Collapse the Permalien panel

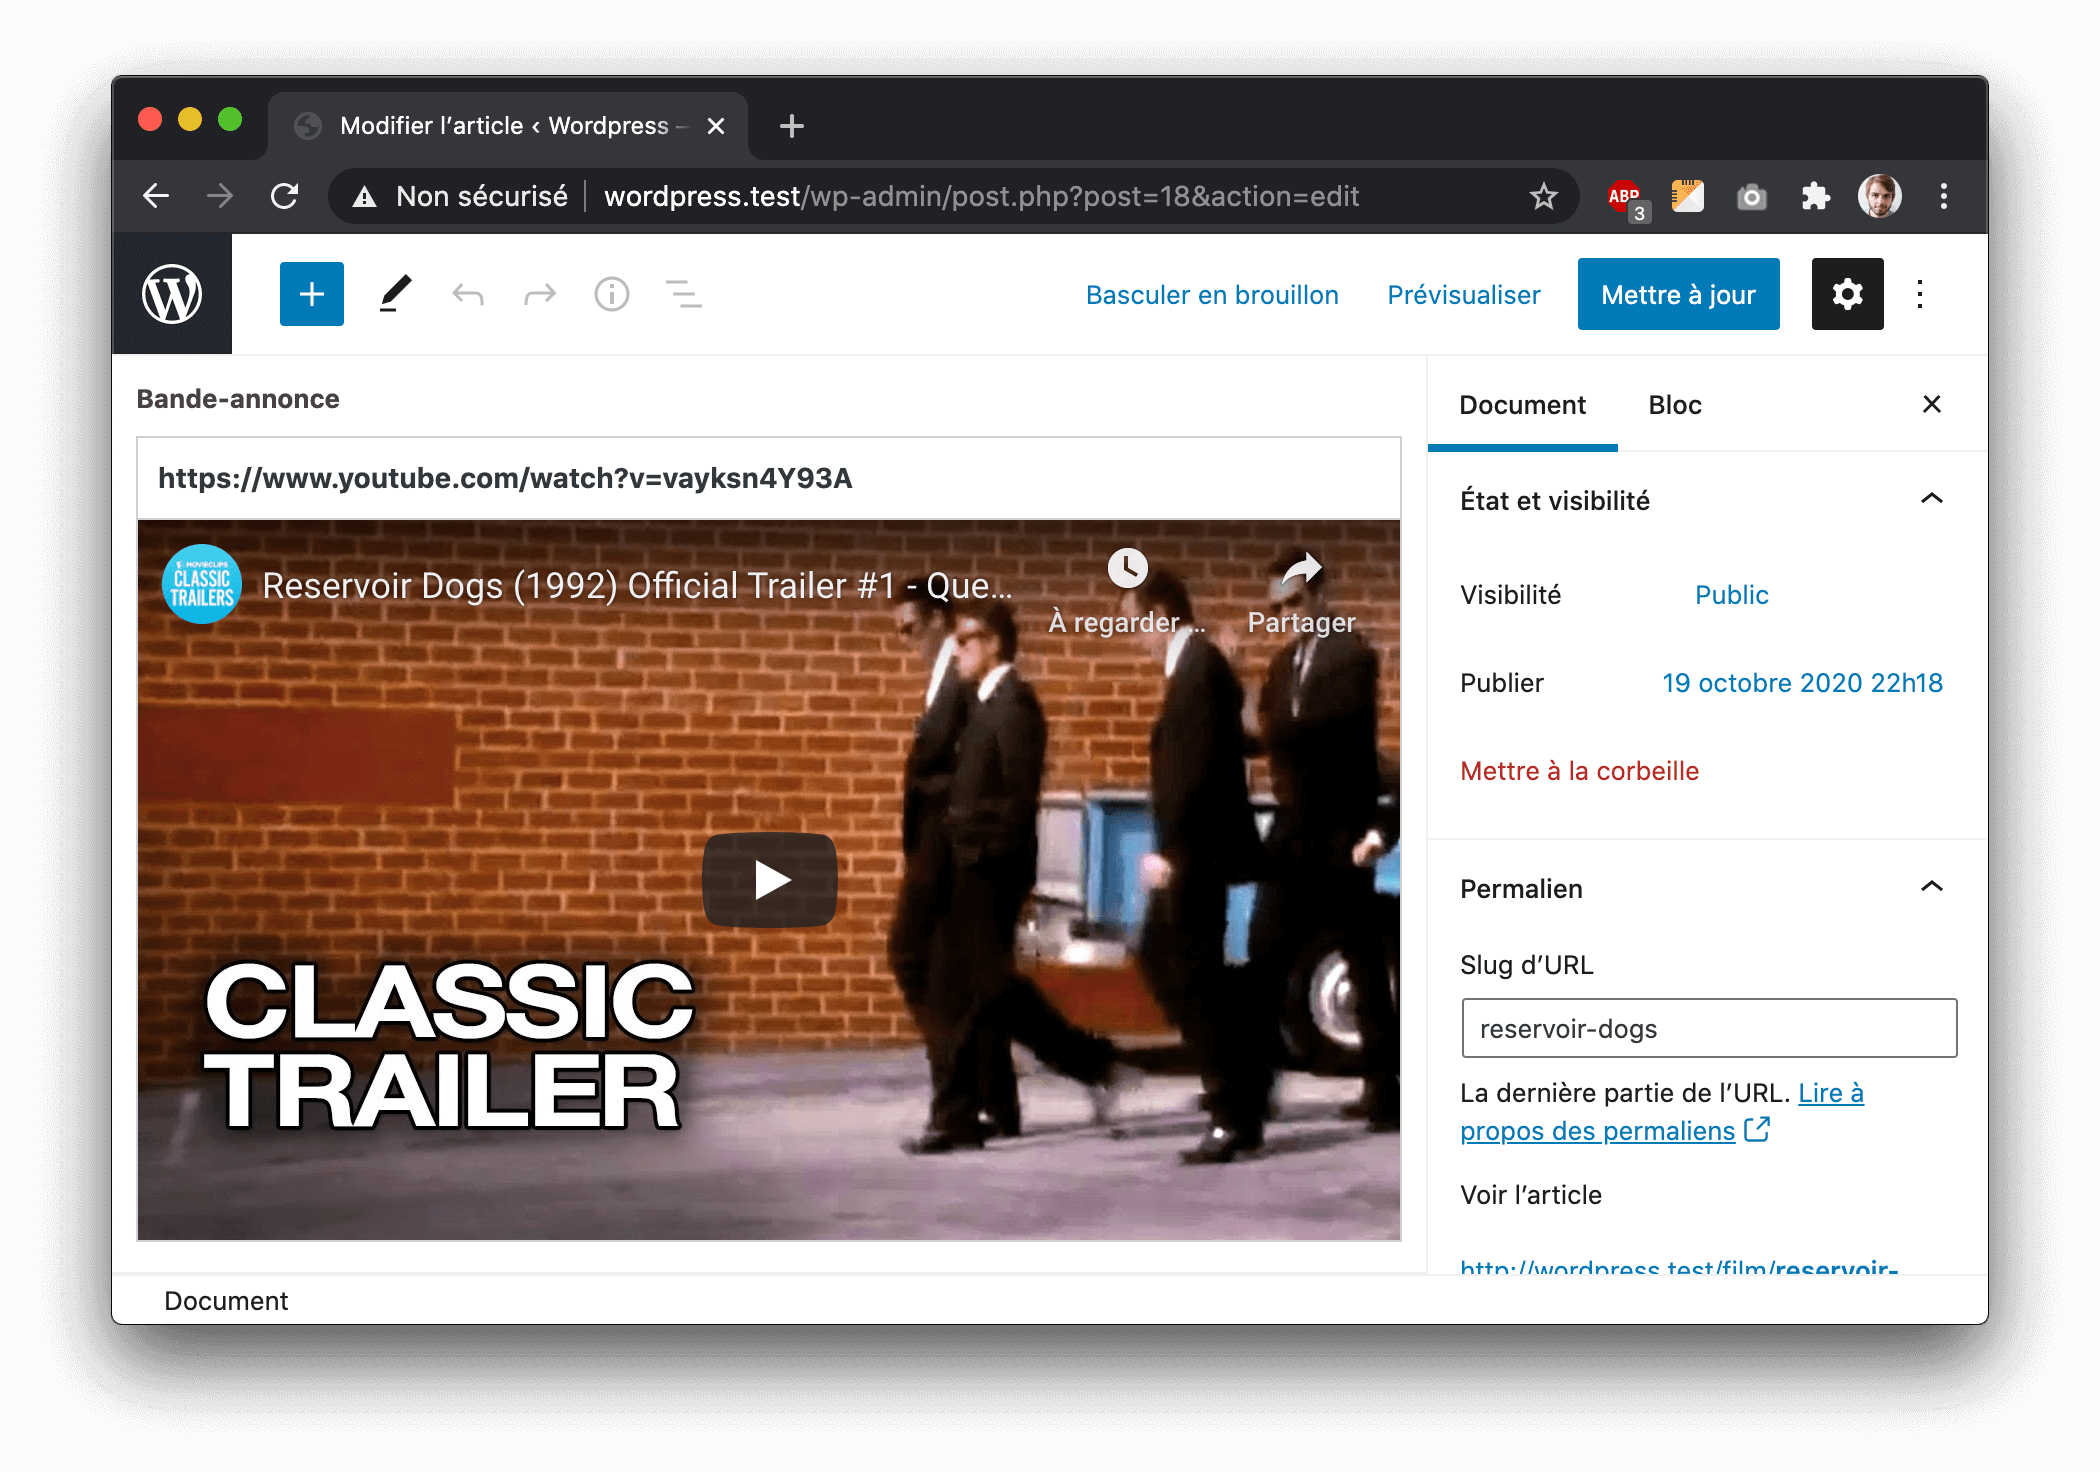tap(1931, 887)
